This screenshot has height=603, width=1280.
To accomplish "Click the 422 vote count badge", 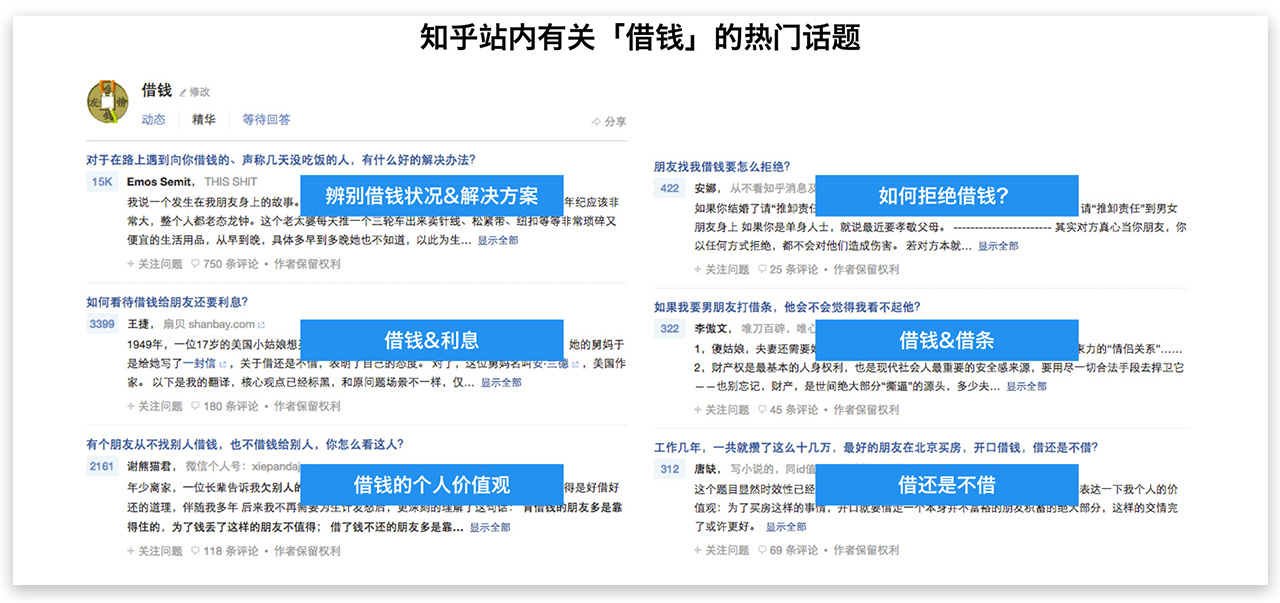I will pyautogui.click(x=670, y=188).
